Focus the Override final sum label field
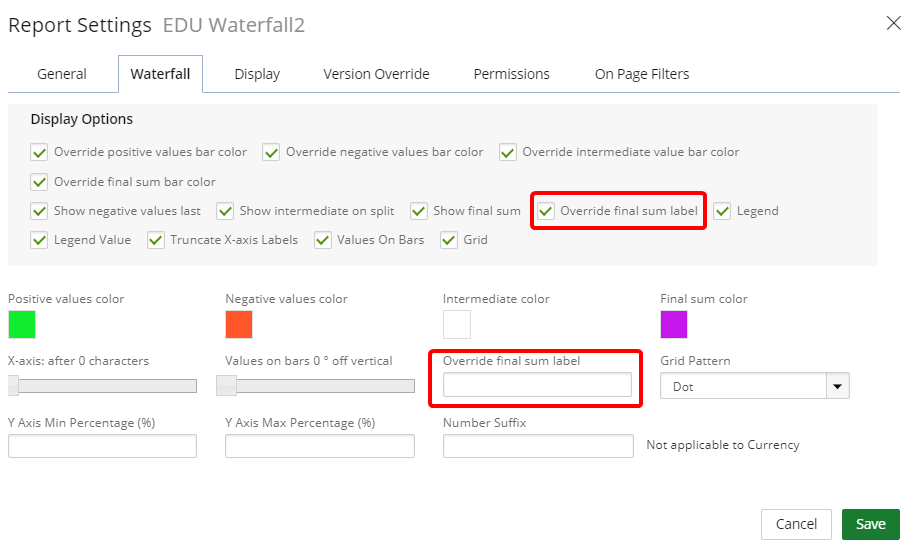Image resolution: width=915 pixels, height=554 pixels. point(537,385)
